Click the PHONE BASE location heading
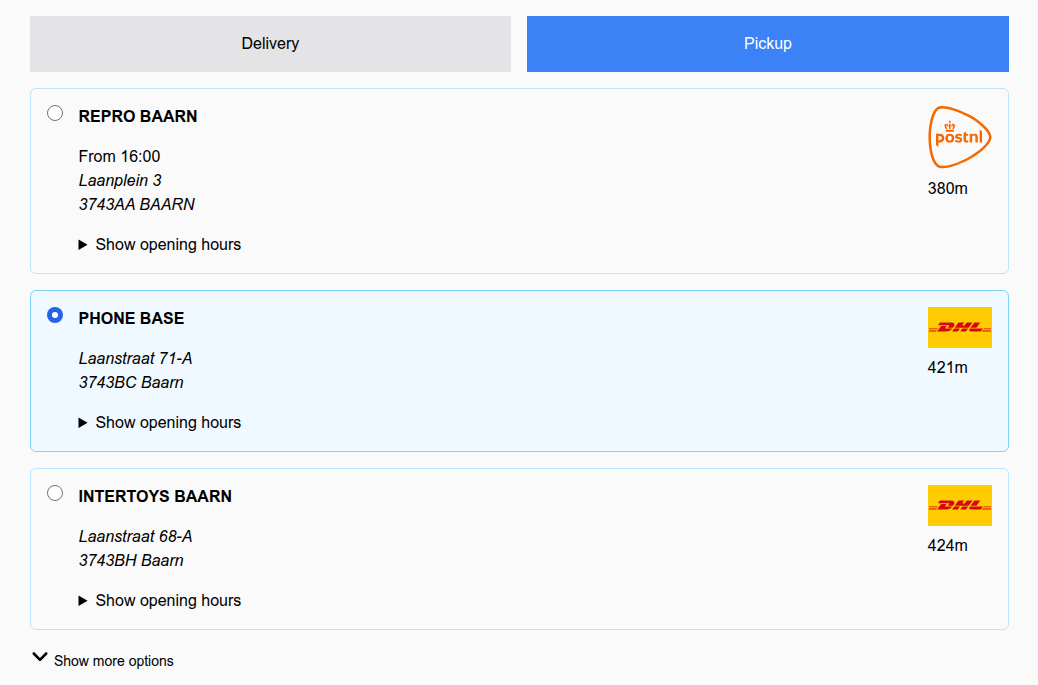Screen dimensions: 1038x685 point(131,319)
